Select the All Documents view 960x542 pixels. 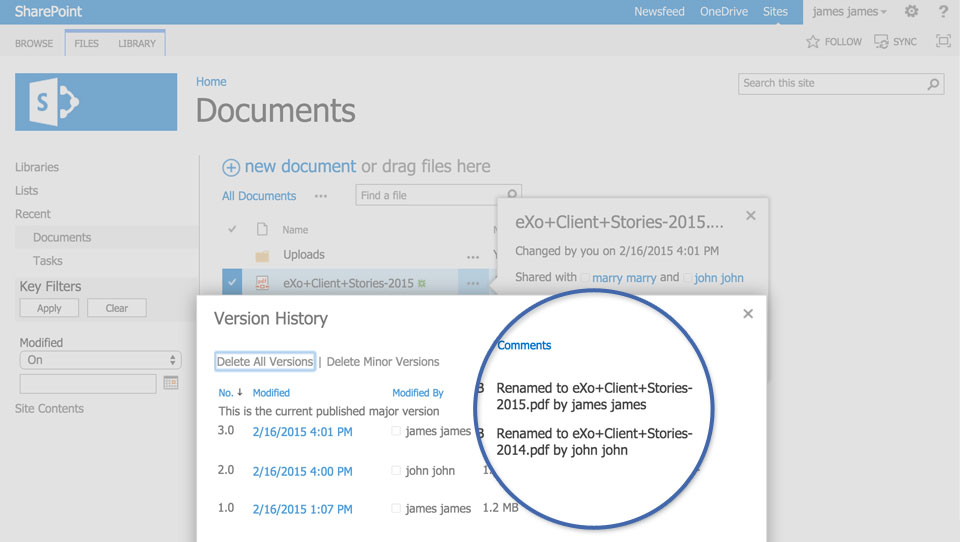point(259,196)
